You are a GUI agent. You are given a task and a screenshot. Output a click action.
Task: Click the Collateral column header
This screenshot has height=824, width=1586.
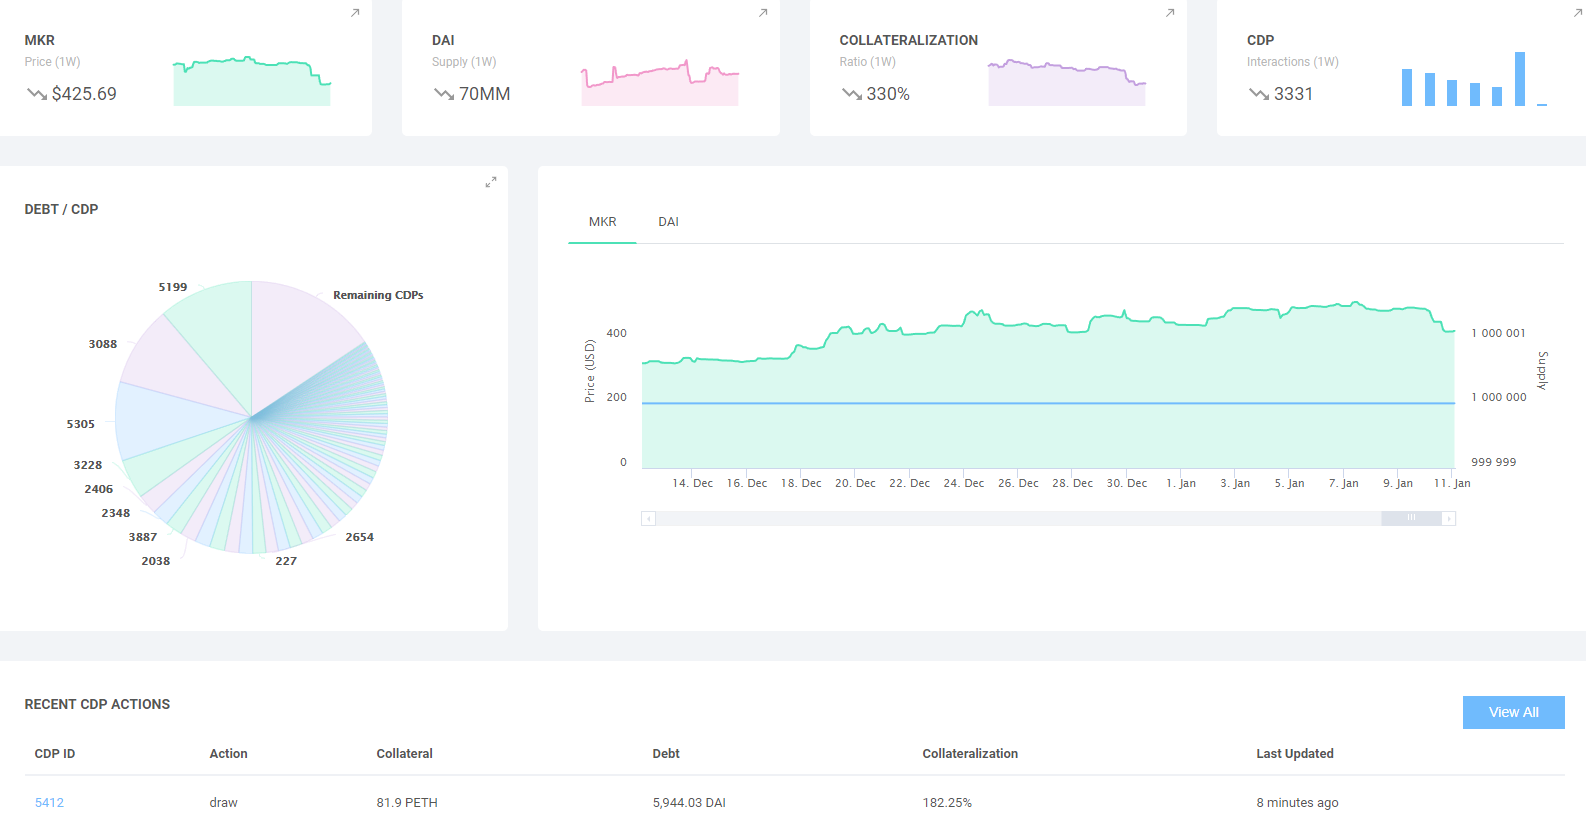coord(404,754)
